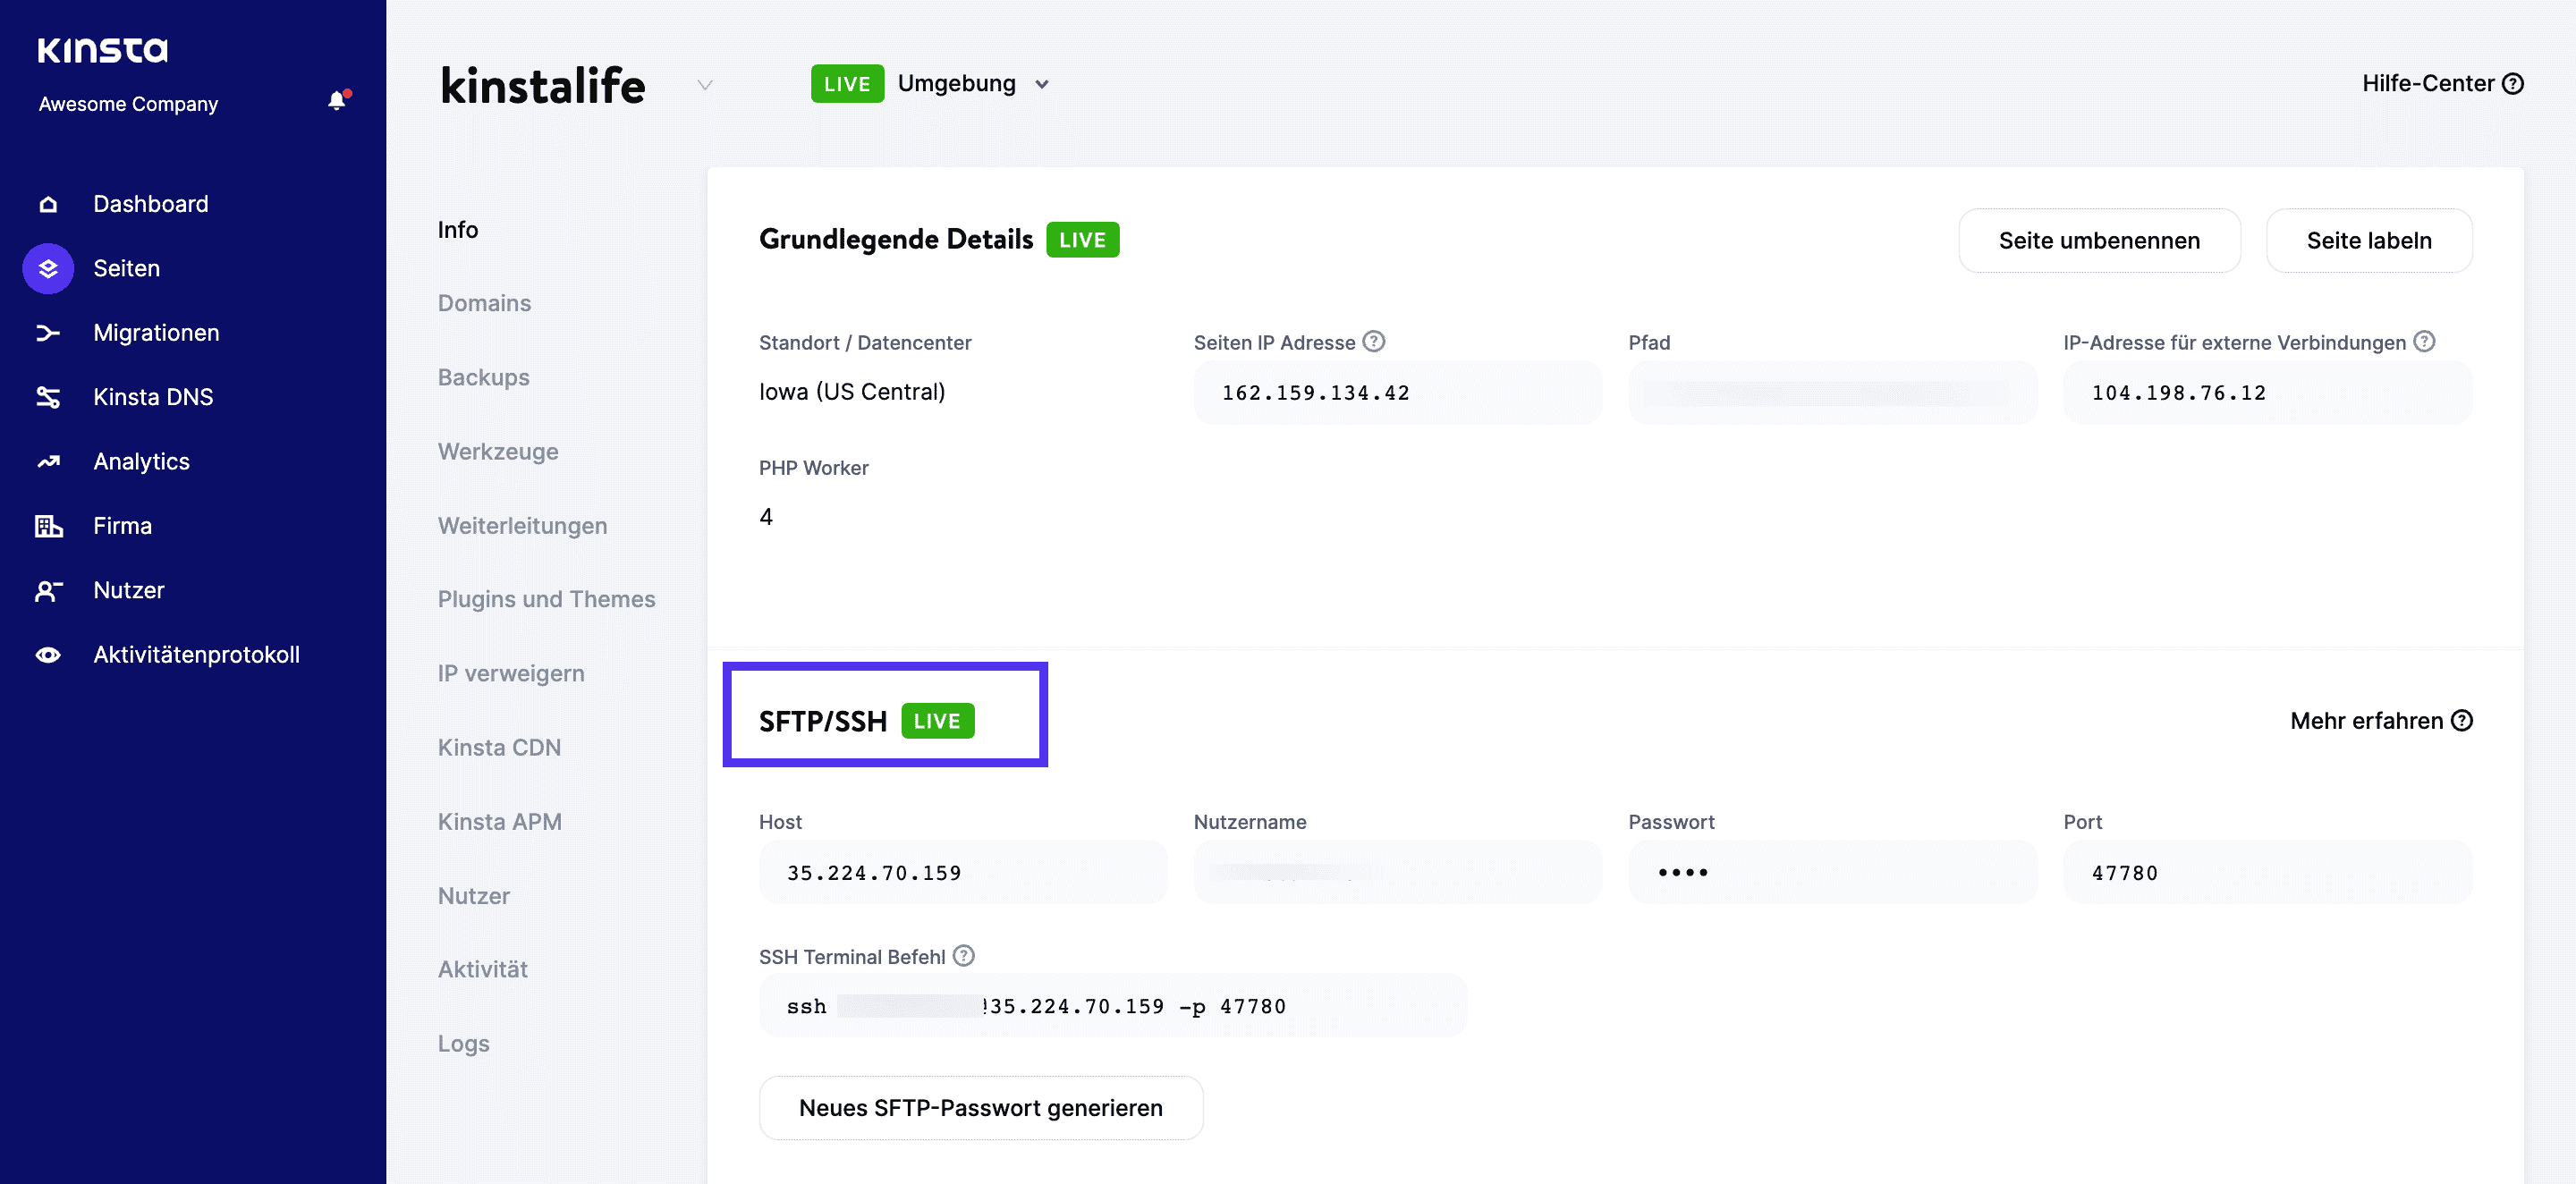
Task: Open the Umgebung dropdown
Action: click(x=1042, y=84)
